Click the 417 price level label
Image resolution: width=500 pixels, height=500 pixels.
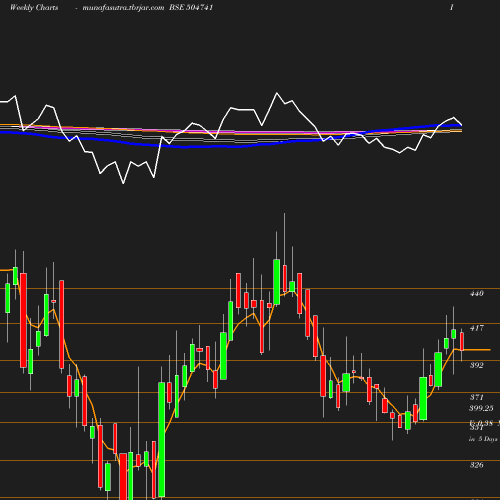477,328
